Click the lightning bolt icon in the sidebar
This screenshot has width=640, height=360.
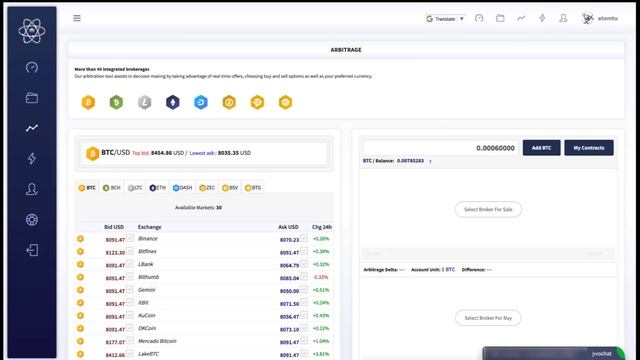point(32,158)
